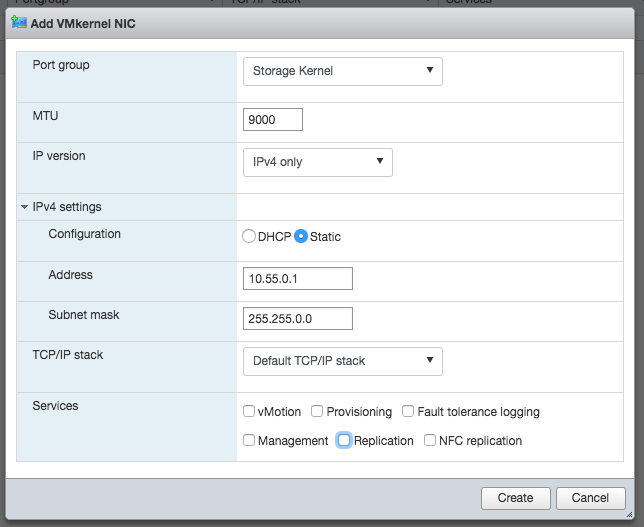Click the dialog resize grip corner

pyautogui.click(x=629, y=515)
